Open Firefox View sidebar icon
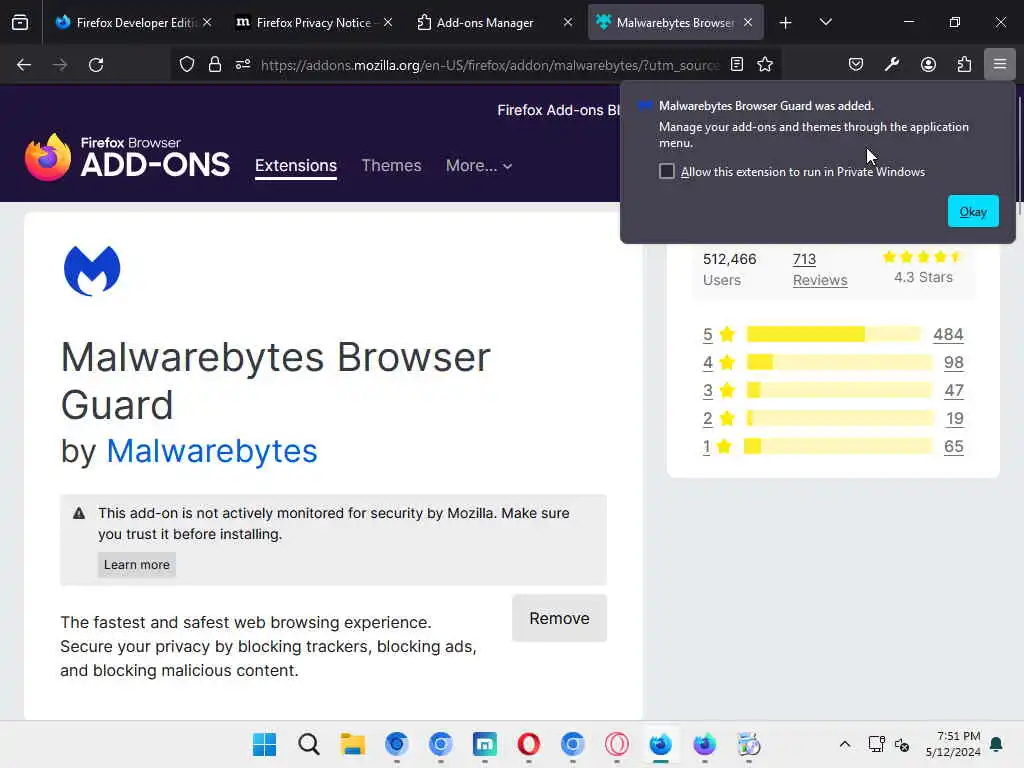Screen dimensions: 1024x768 click(20, 22)
